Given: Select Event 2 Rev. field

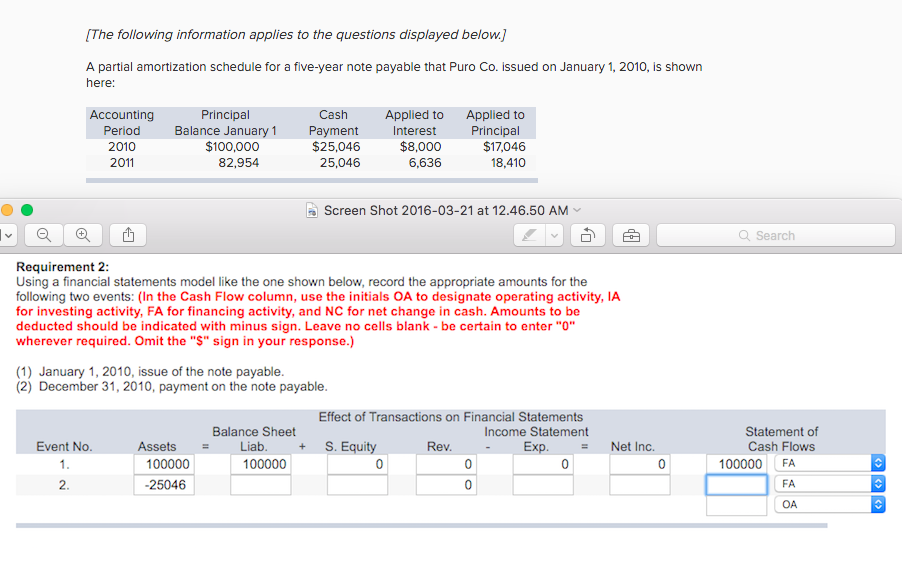Looking at the screenshot, I should (x=446, y=485).
